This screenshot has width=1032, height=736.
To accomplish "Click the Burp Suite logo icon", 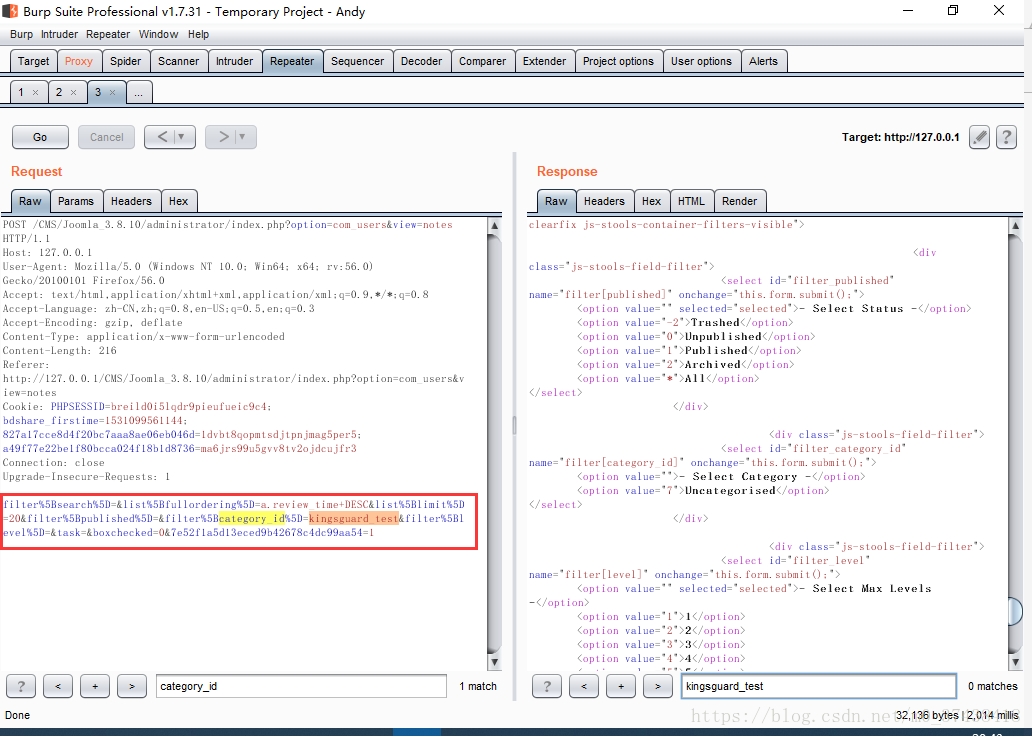I will pos(10,11).
